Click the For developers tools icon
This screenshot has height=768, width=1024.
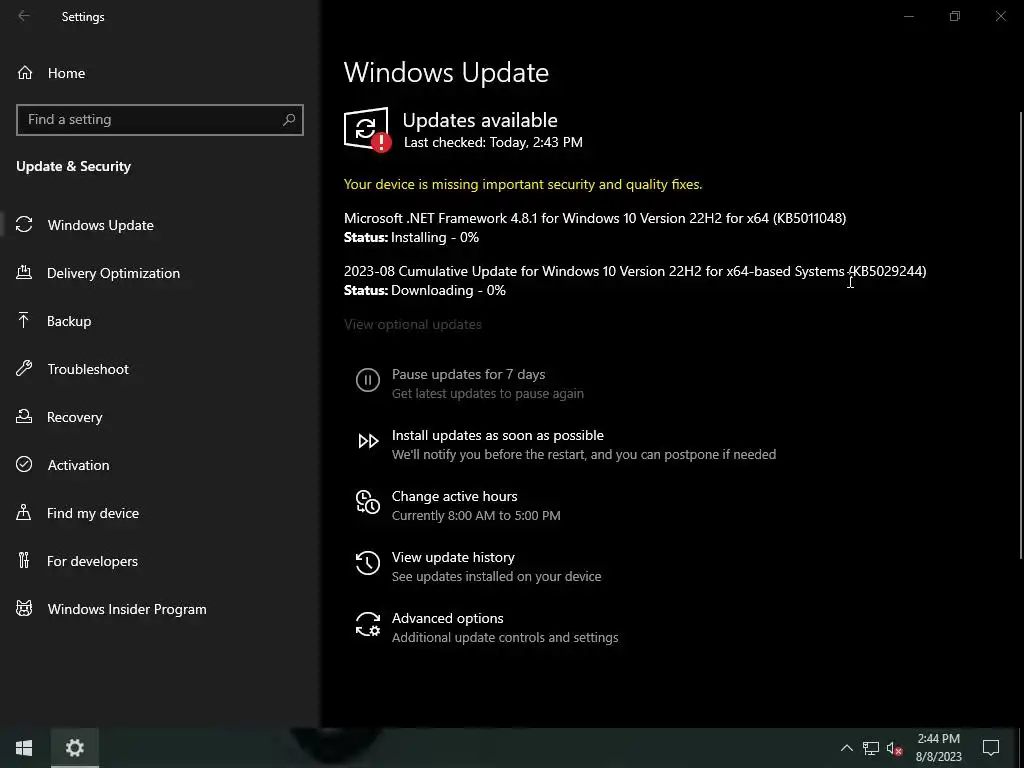[24, 560]
